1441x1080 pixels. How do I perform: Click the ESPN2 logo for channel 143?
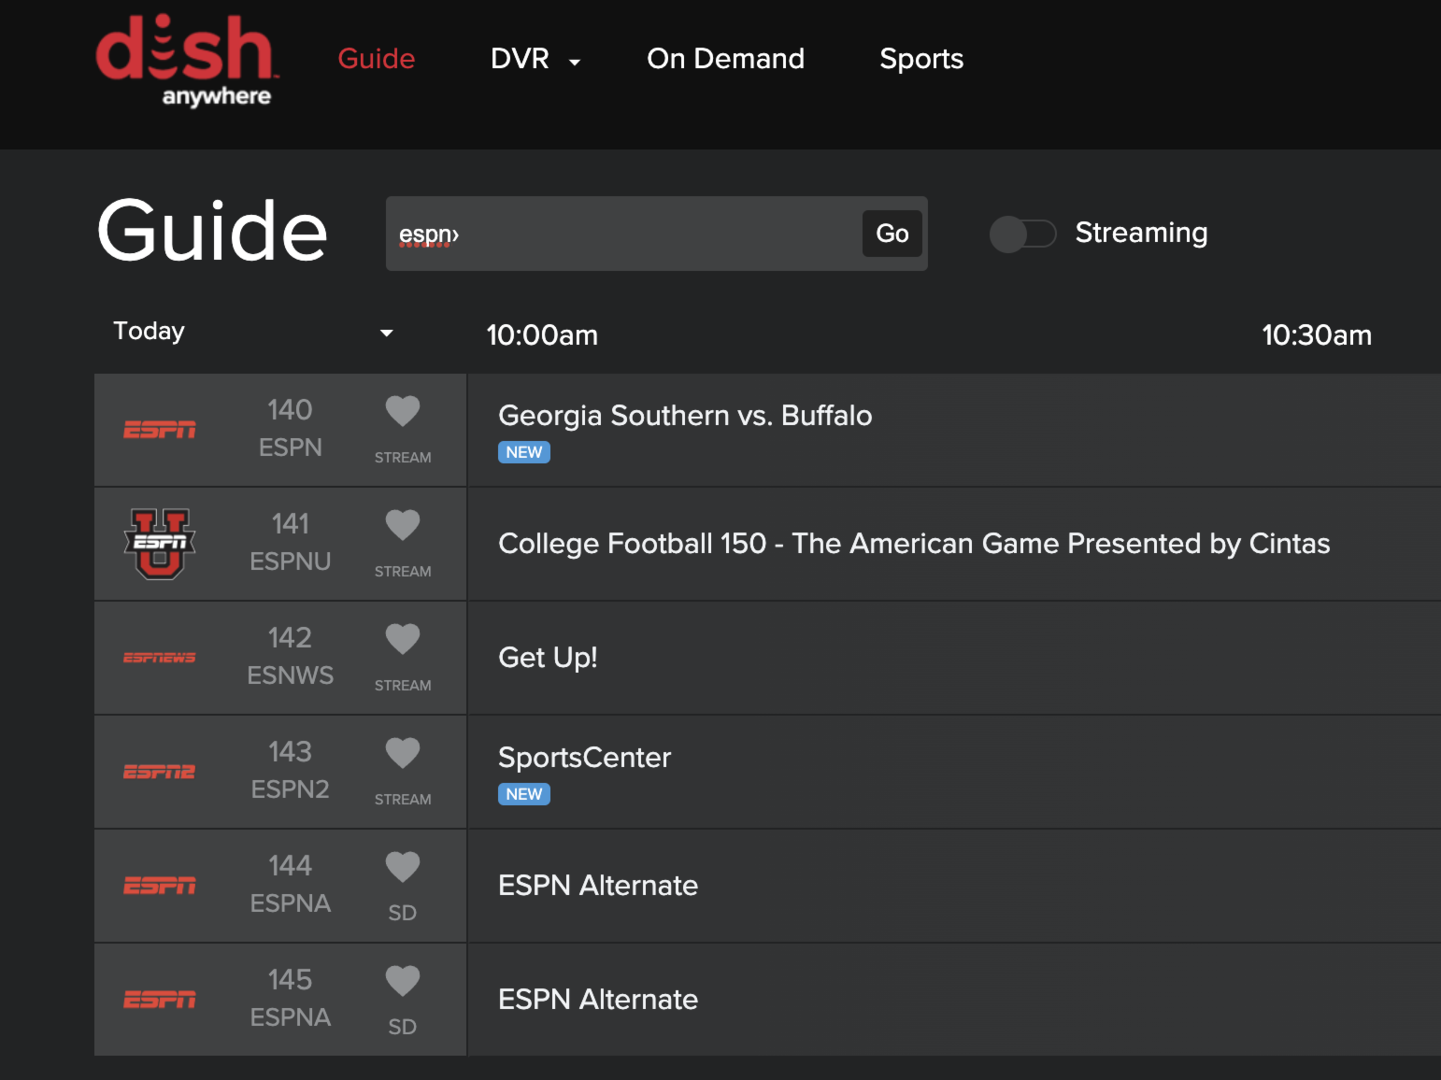[x=159, y=772]
